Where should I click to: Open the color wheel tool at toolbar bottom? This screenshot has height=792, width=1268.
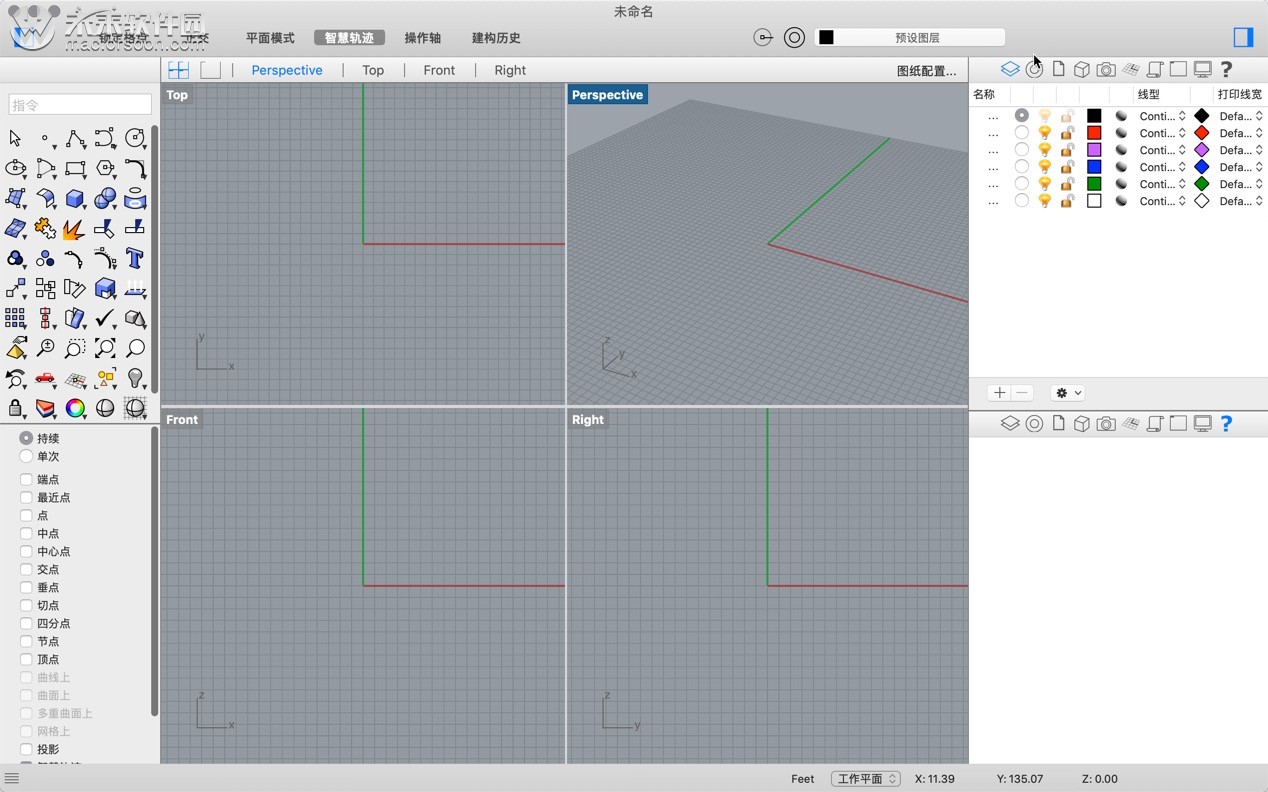click(x=75, y=408)
